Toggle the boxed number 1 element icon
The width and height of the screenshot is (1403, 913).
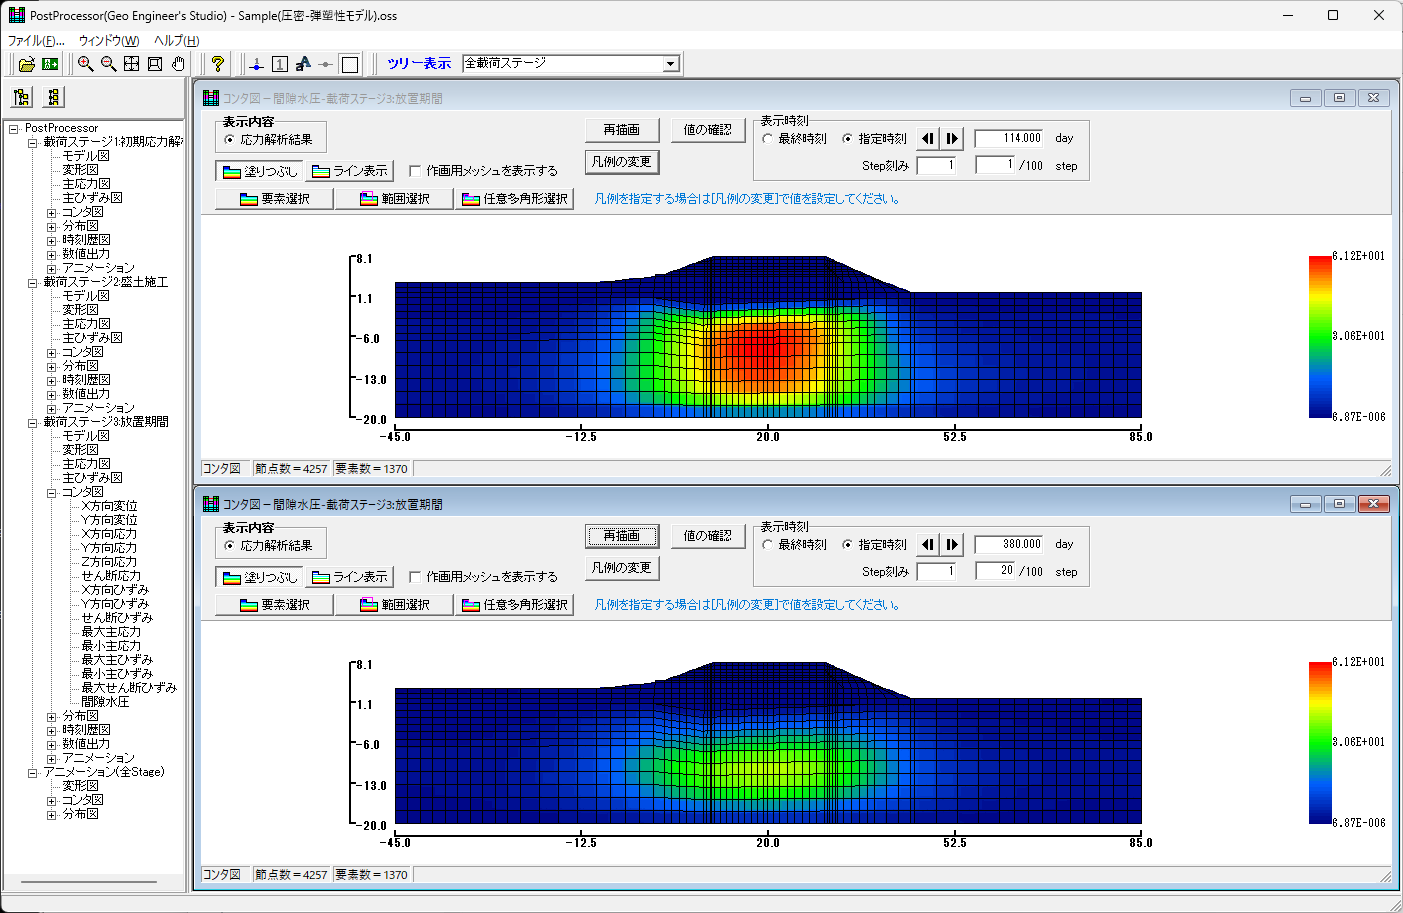(280, 64)
